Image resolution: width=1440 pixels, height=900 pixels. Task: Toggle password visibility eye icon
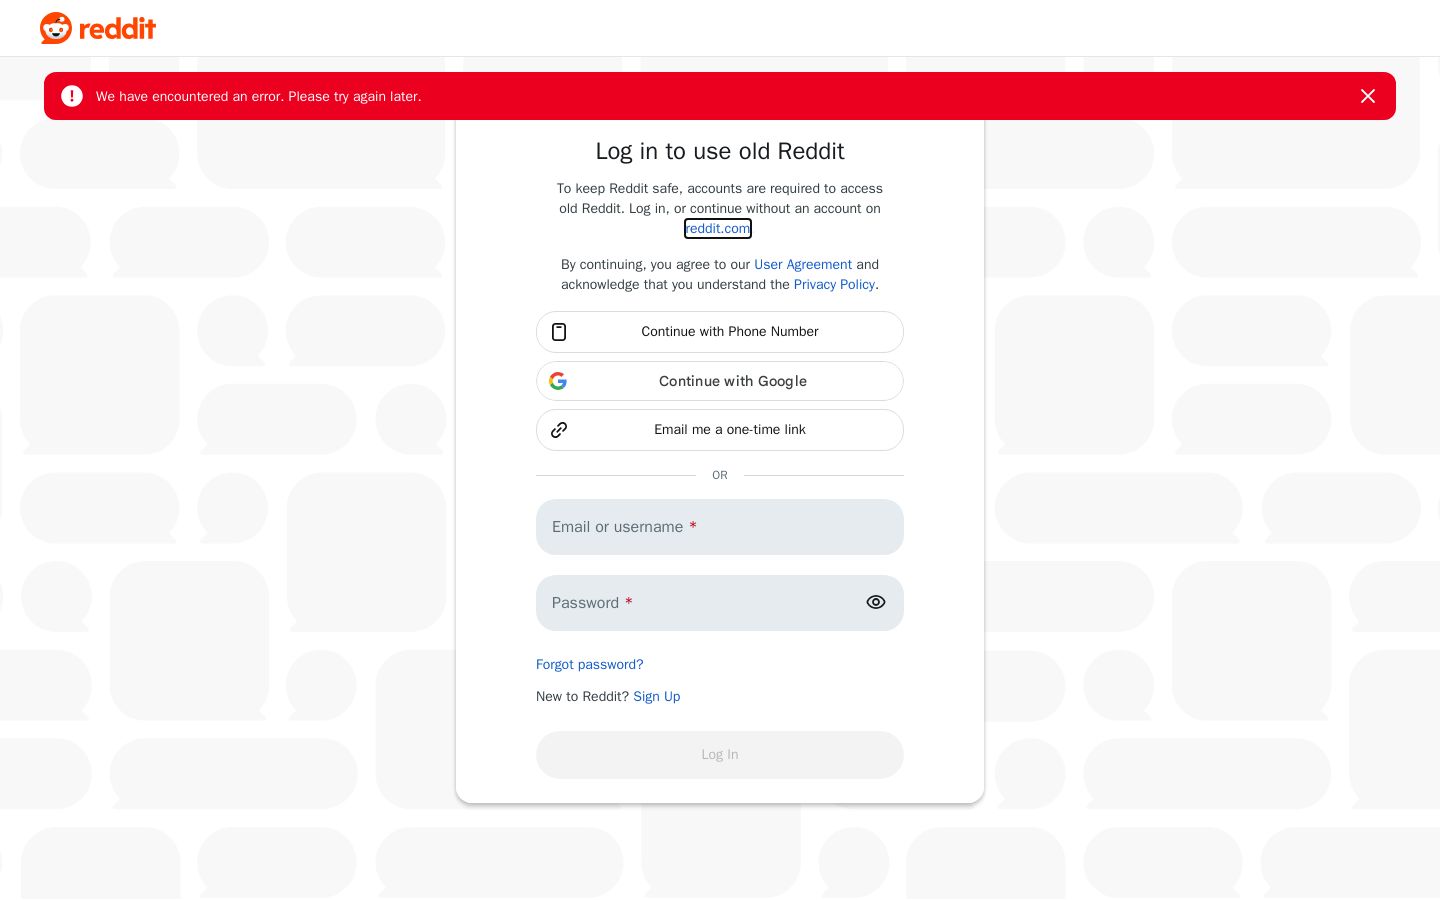pos(876,602)
